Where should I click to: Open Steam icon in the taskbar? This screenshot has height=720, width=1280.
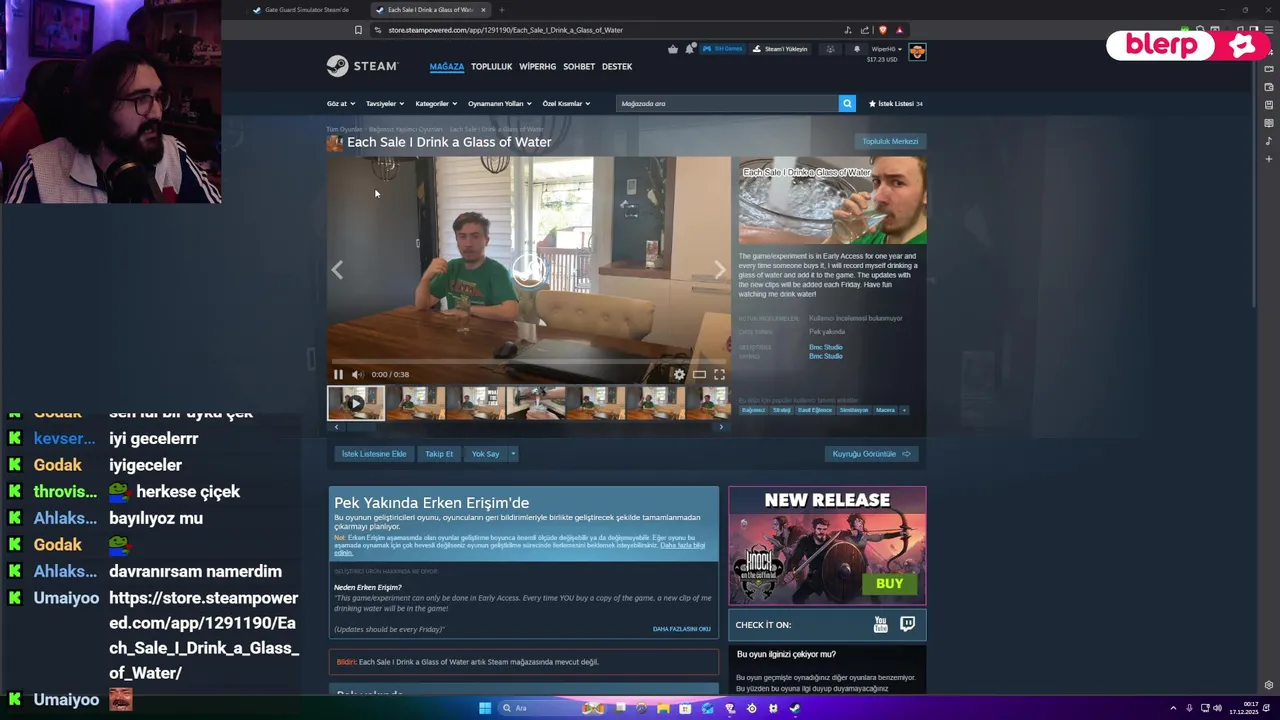point(795,708)
